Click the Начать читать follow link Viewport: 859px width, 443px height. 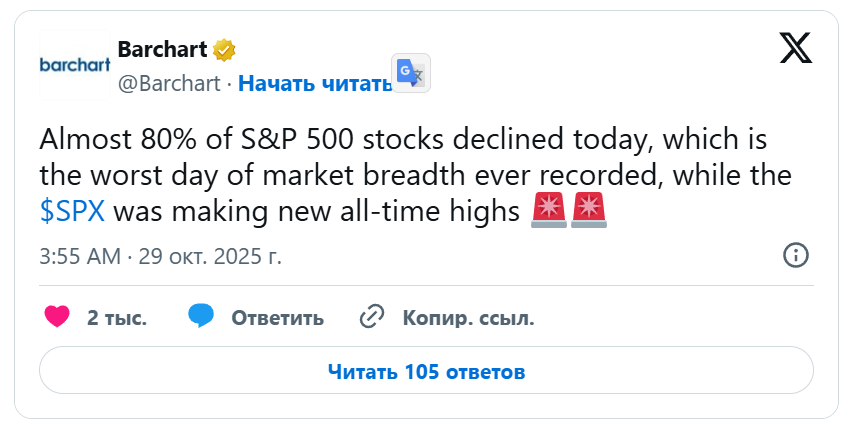315,83
